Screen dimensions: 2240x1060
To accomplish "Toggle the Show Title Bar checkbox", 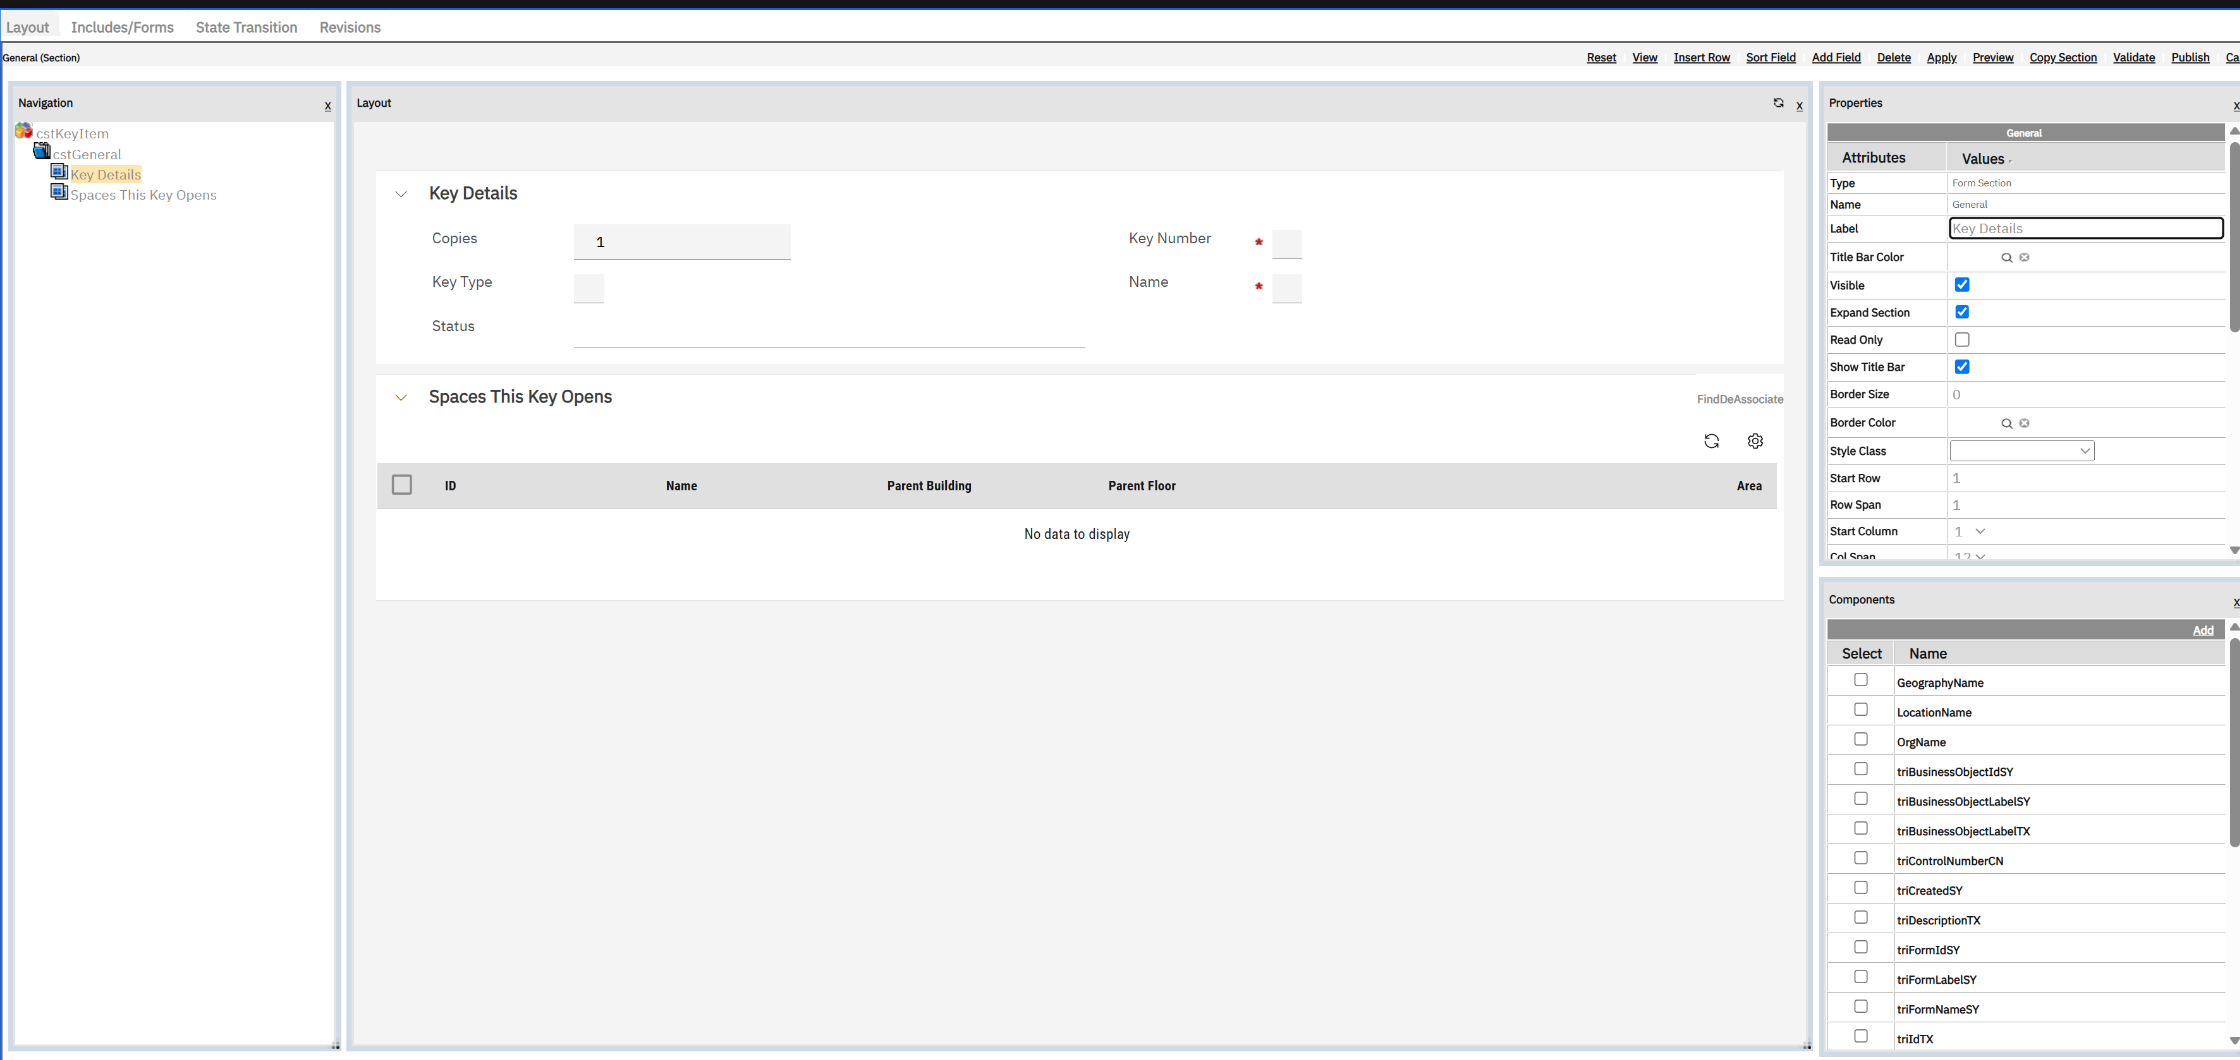I will (1962, 367).
